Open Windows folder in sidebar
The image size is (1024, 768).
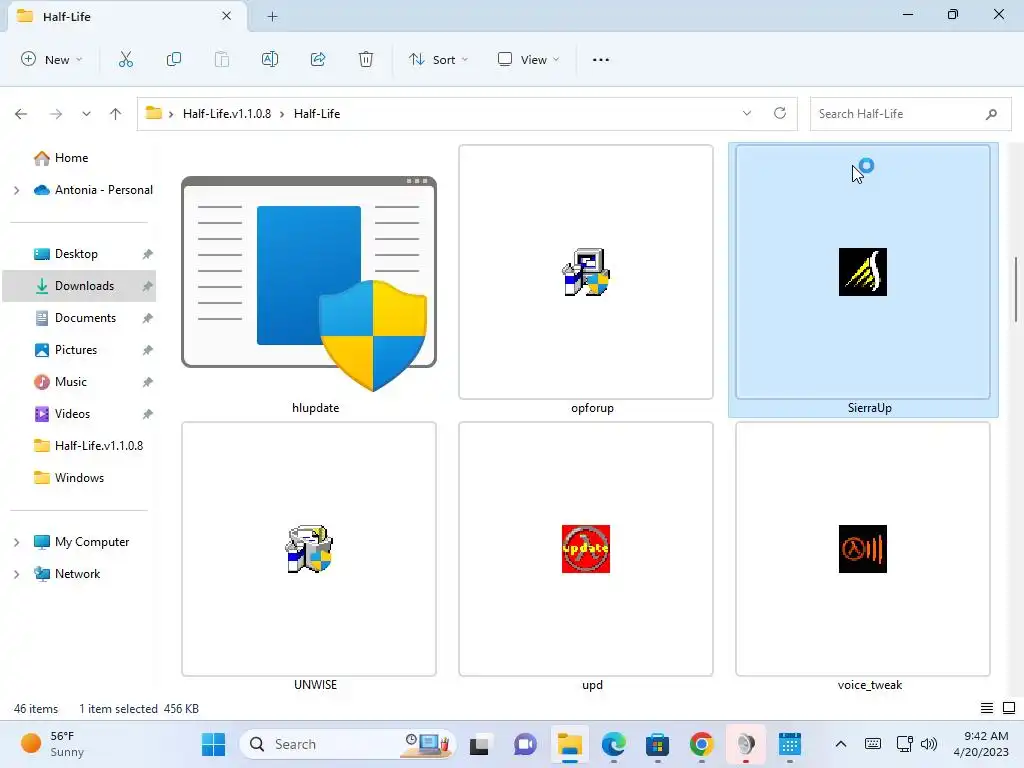[80, 478]
